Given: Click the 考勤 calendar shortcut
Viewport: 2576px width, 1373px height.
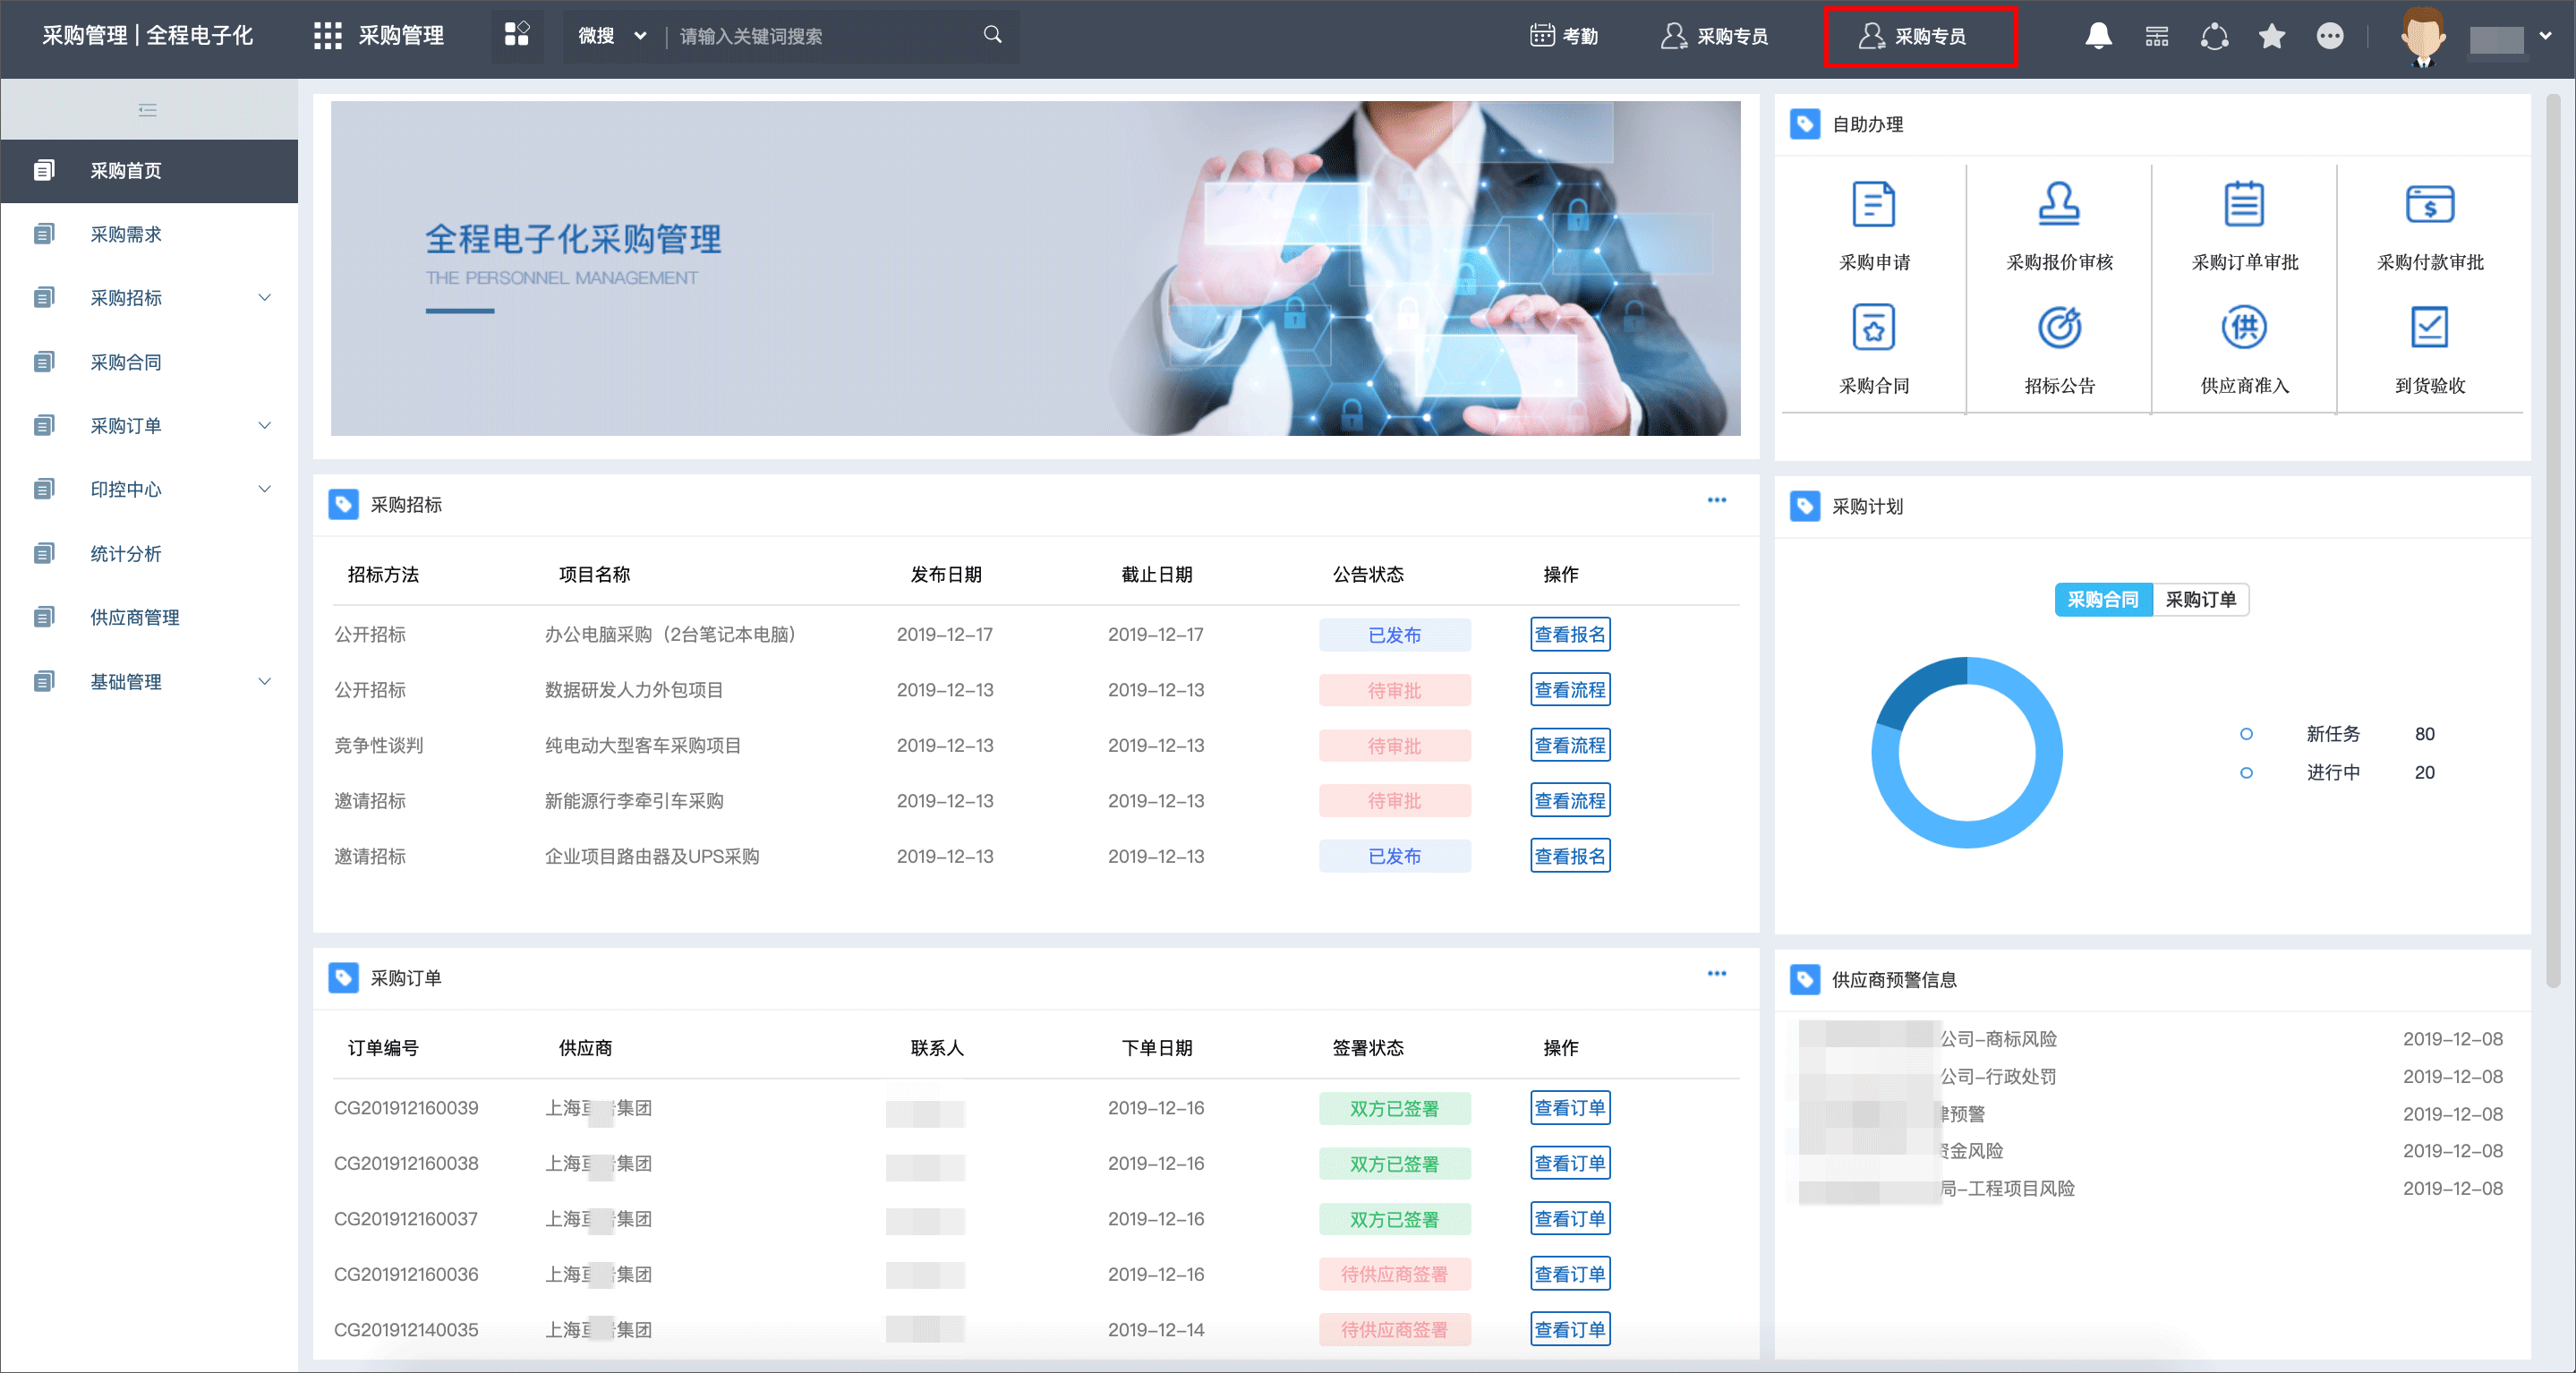Looking at the screenshot, I should (x=1565, y=36).
